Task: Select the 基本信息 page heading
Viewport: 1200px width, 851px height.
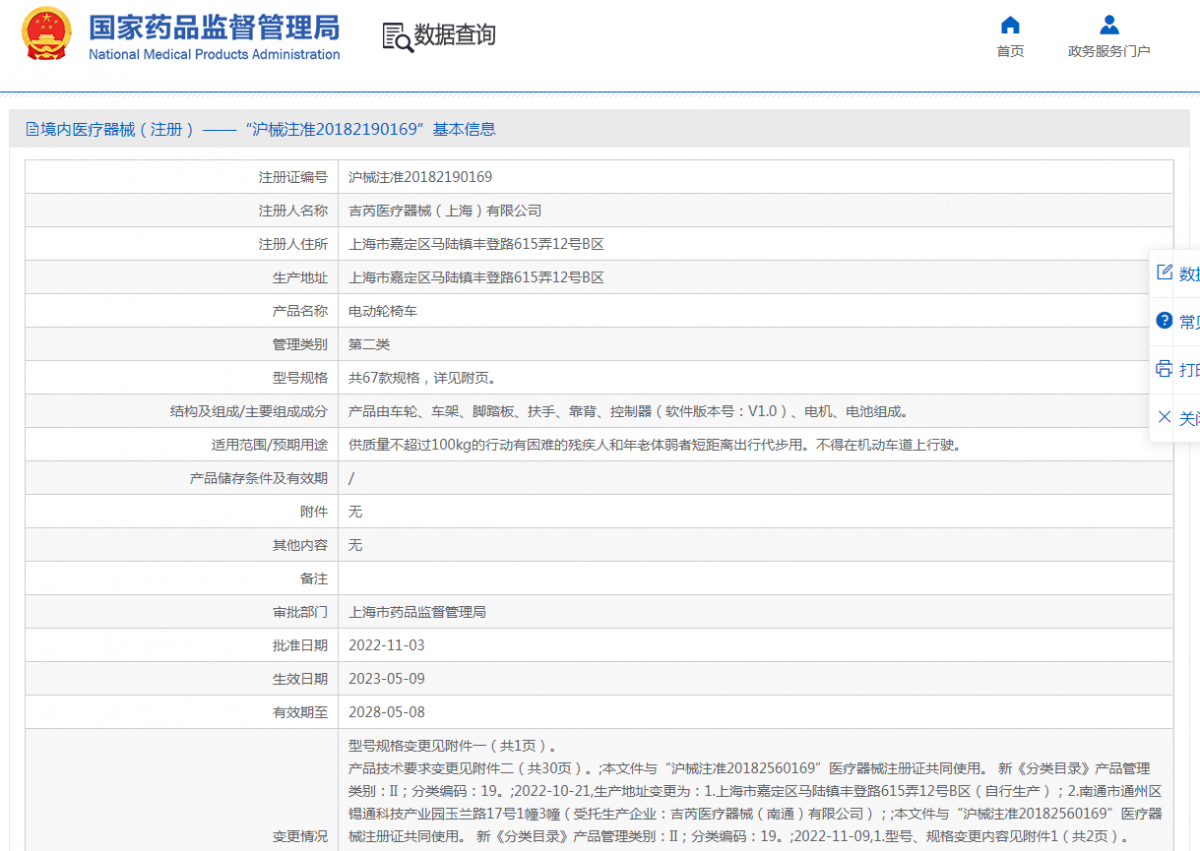Action: pyautogui.click(x=464, y=129)
